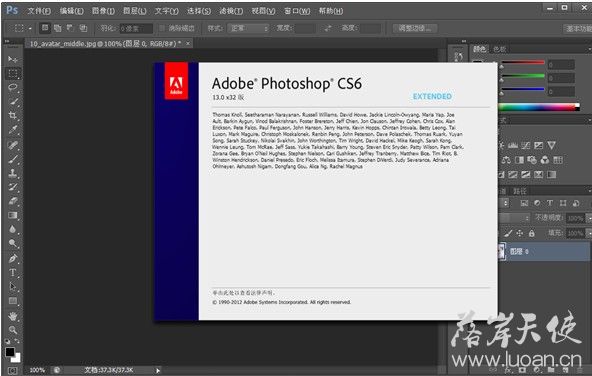Select the Clone Stamp tool
The height and width of the screenshot is (376, 592).
click(12, 173)
